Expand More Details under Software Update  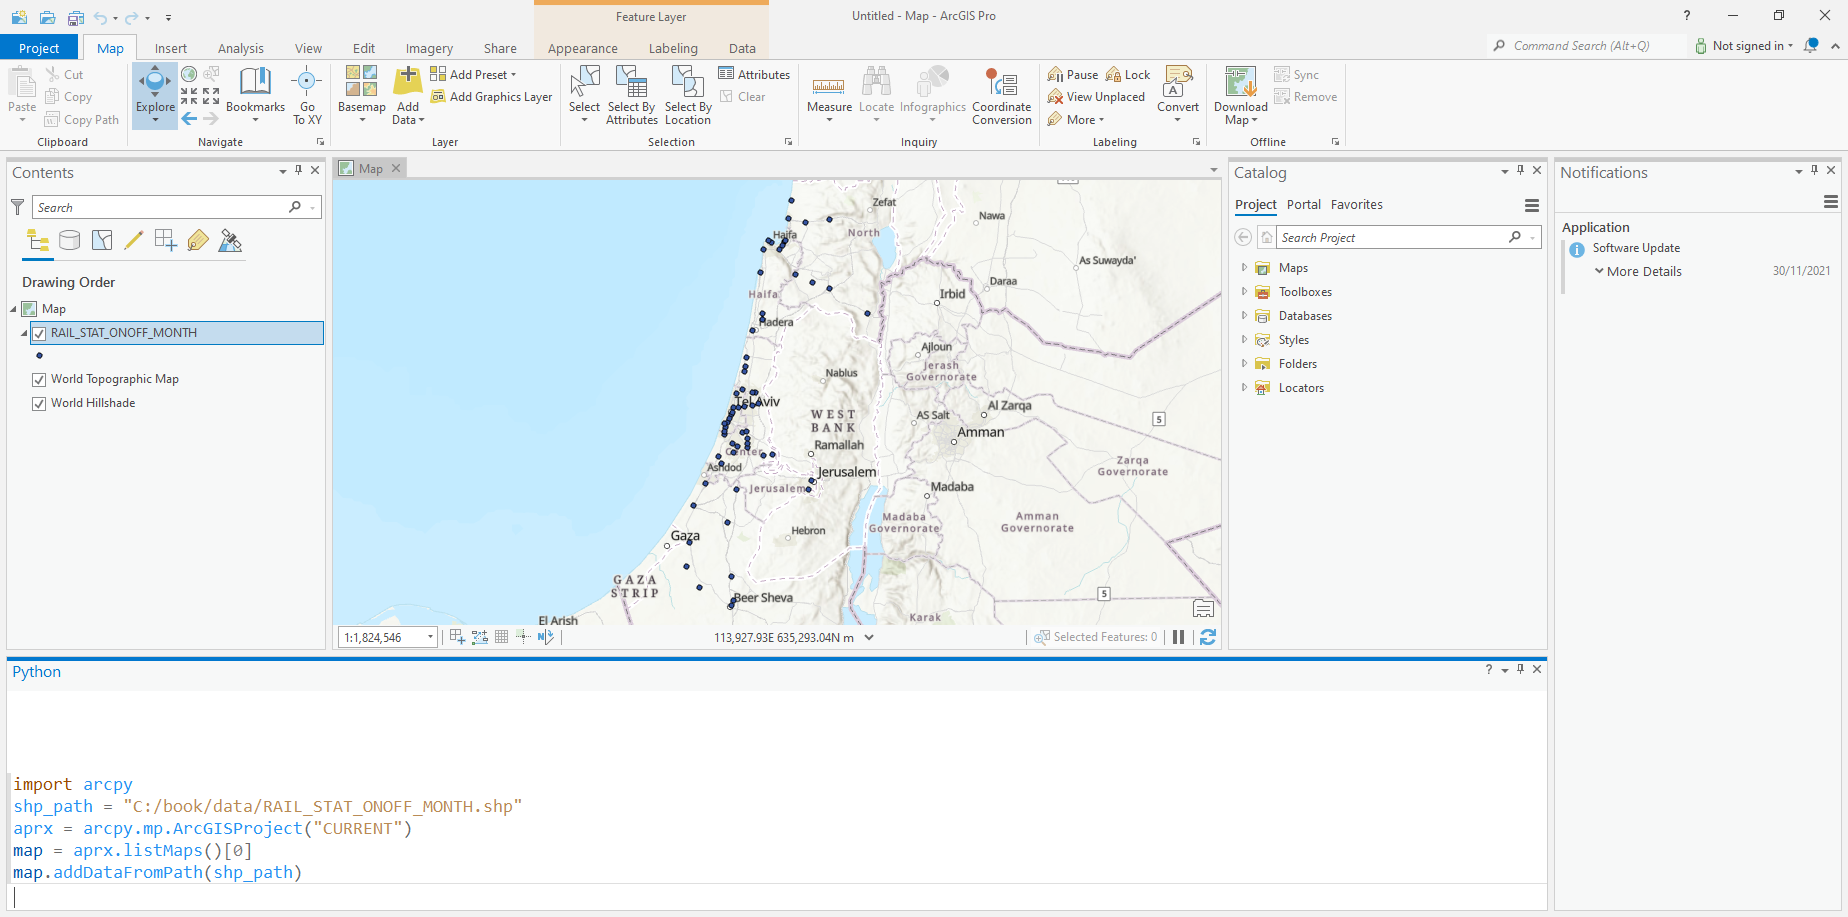tap(1600, 271)
